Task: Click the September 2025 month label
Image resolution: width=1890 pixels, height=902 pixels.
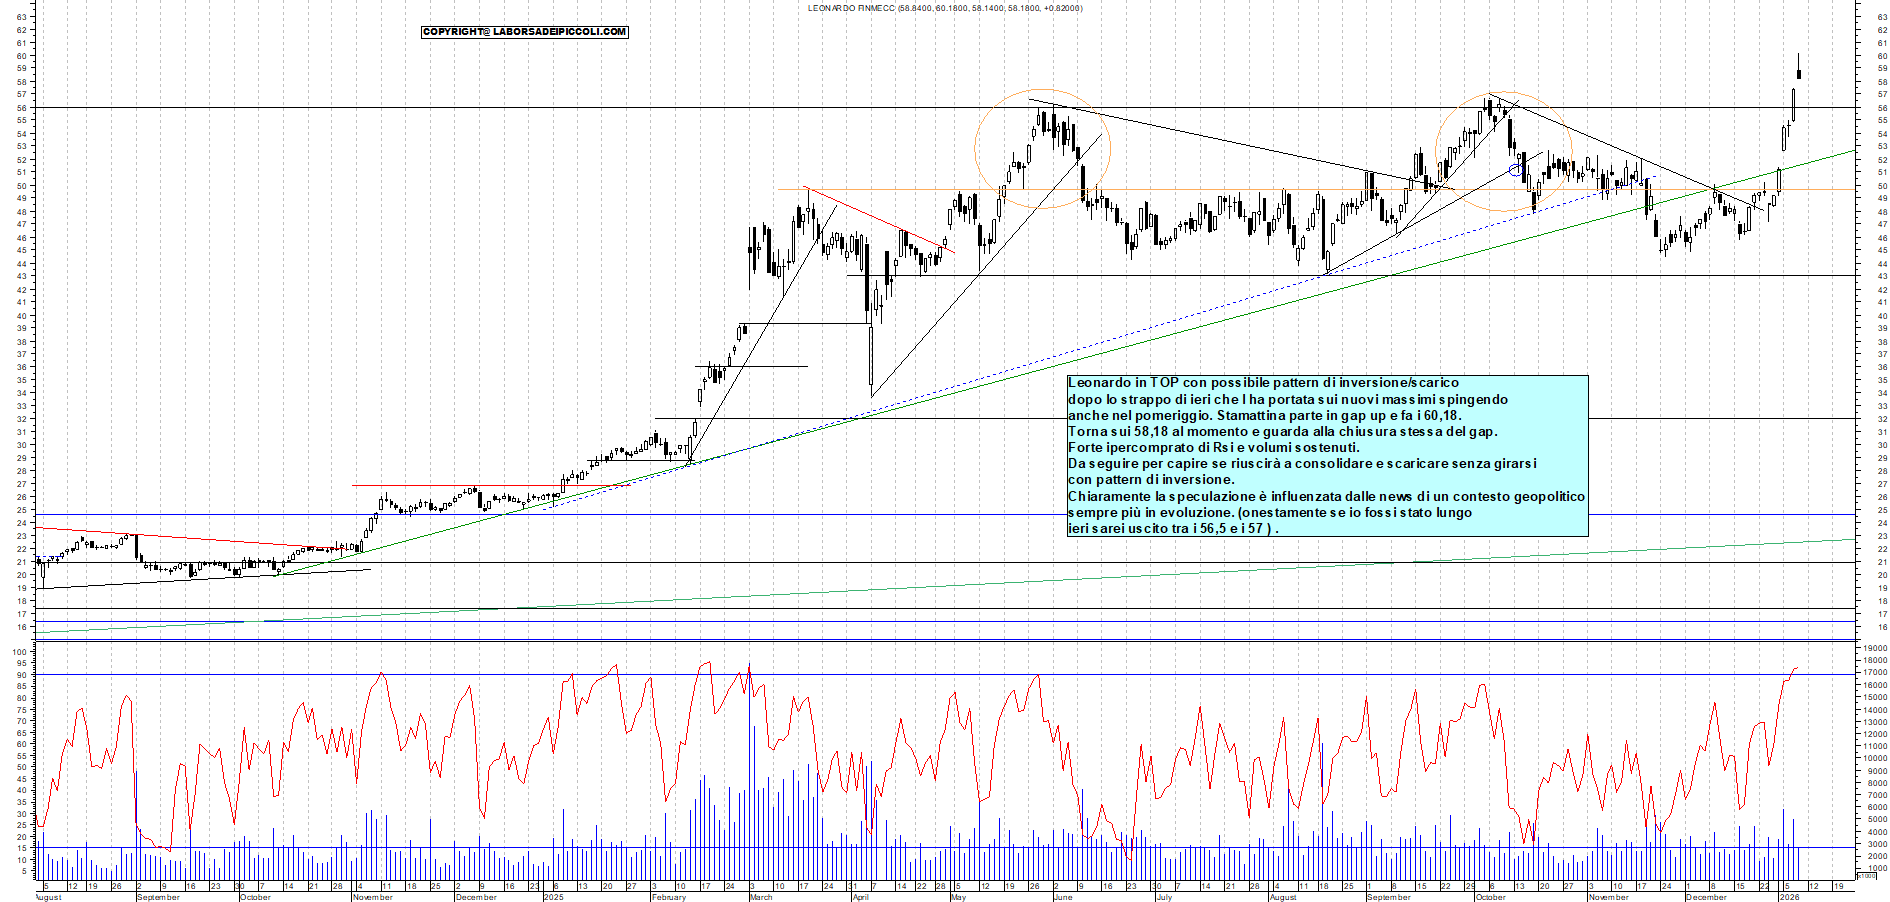Action: click(x=1388, y=897)
